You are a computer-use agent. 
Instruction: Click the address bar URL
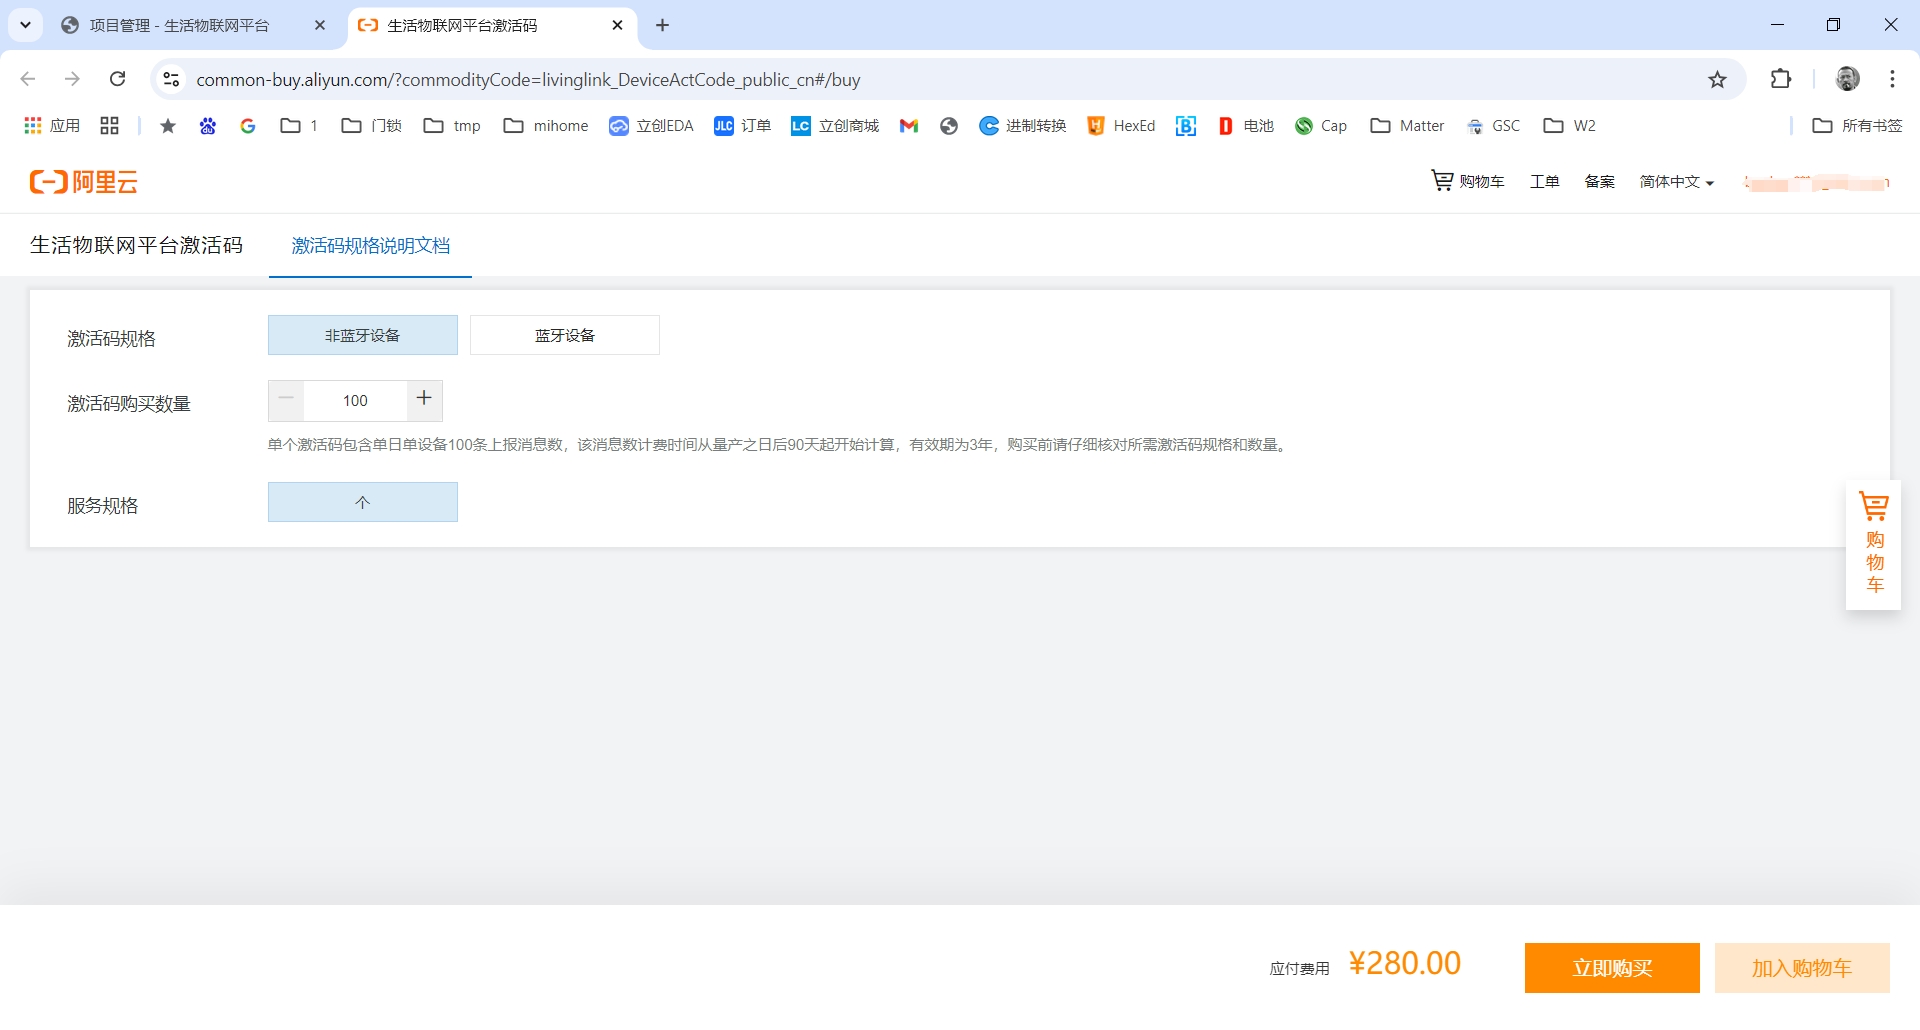(528, 79)
